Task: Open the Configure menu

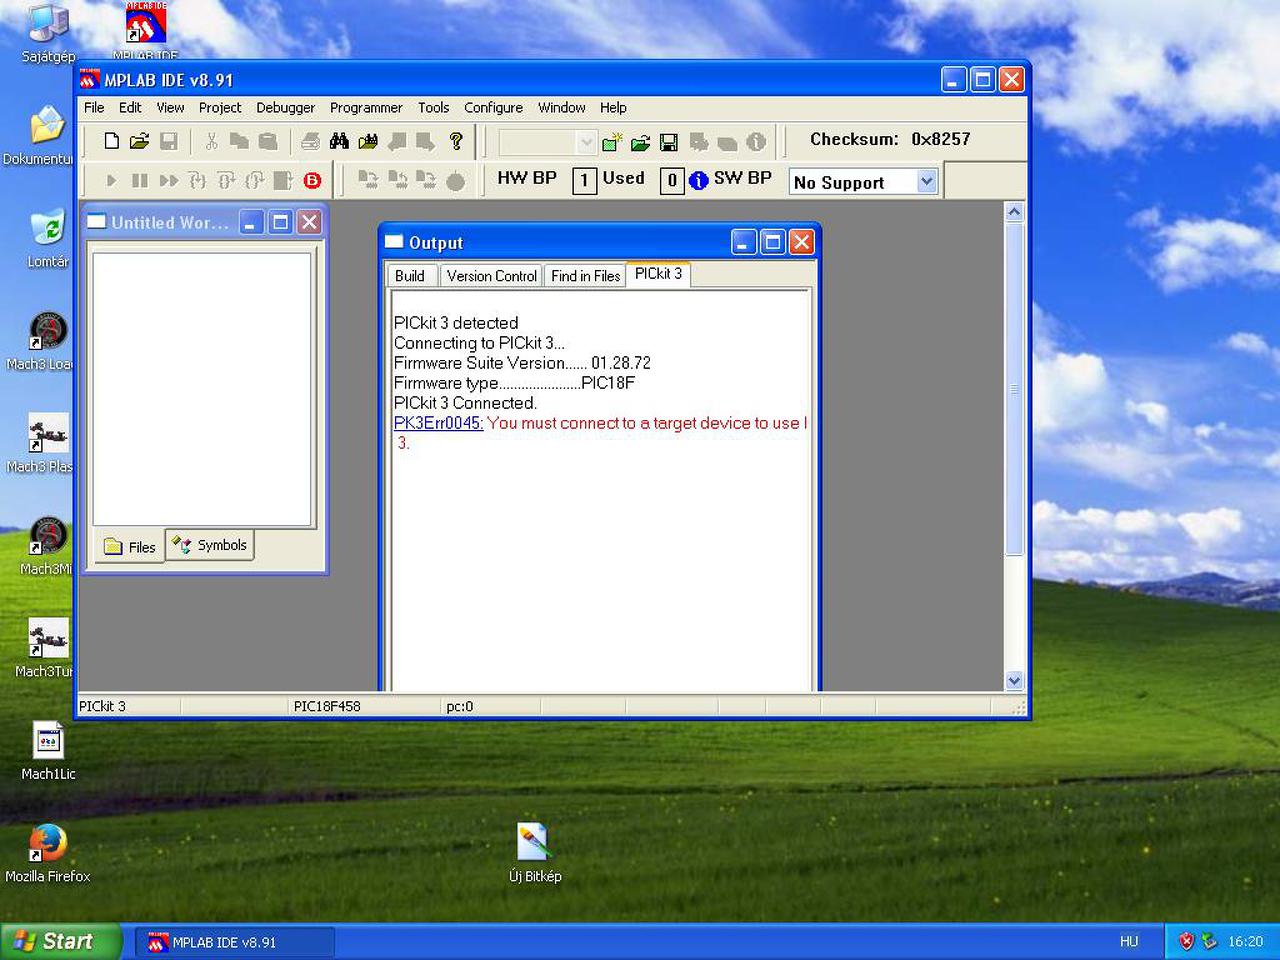Action: (x=493, y=108)
